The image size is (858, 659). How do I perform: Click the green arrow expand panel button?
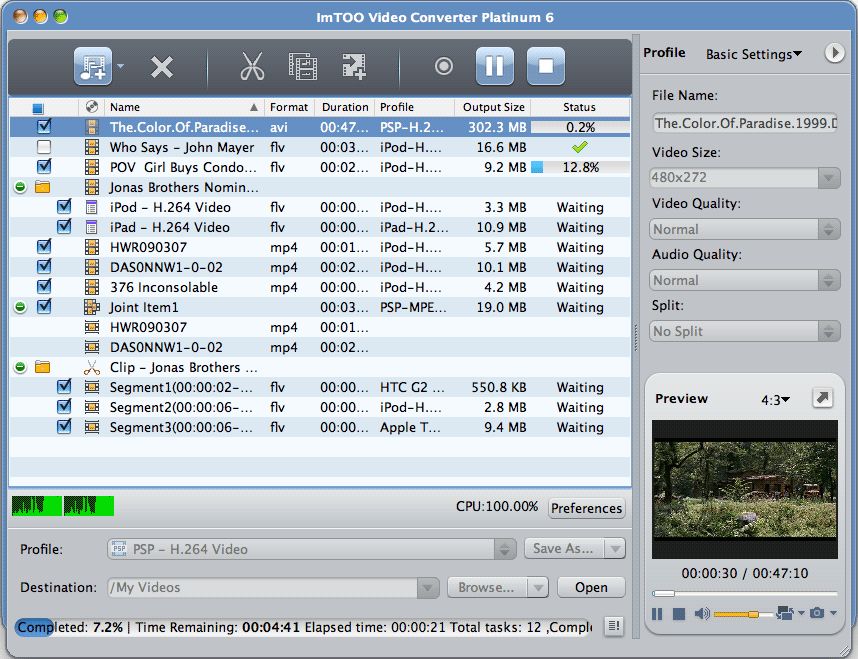coord(834,53)
